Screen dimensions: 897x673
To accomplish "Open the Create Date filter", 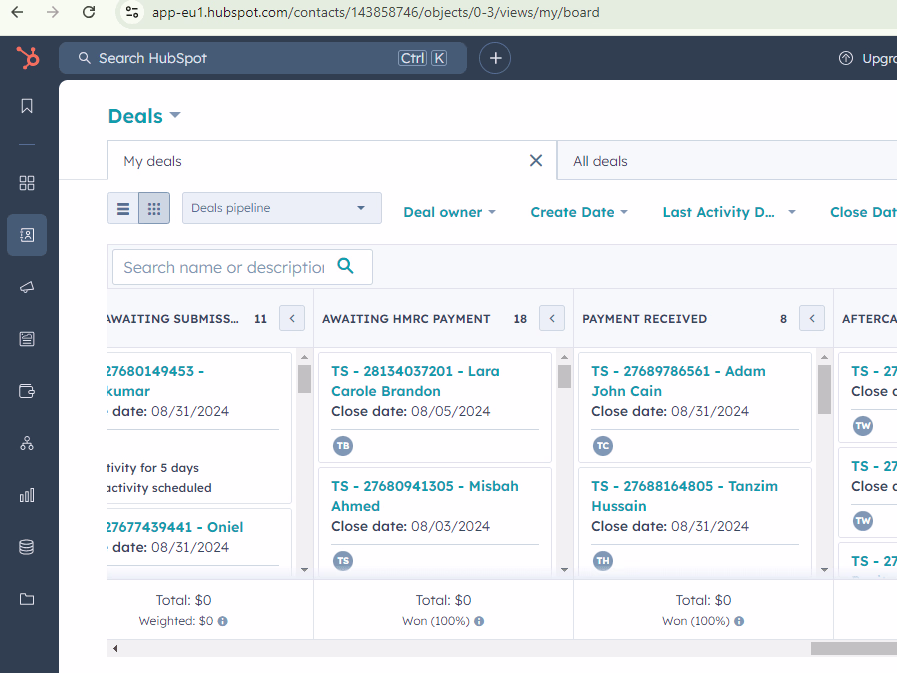I will point(579,212).
